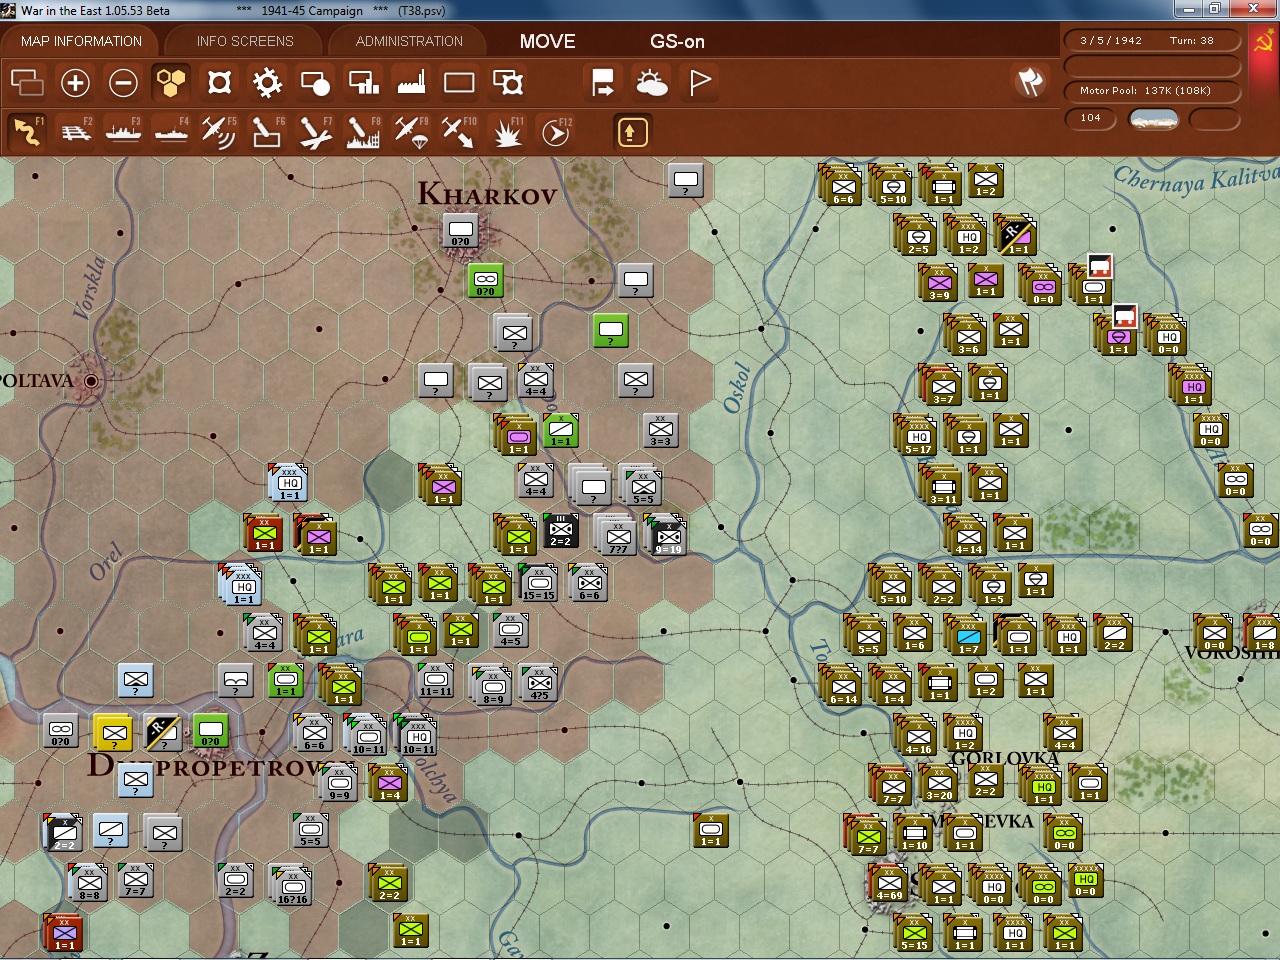Screen dimensions: 1280x960
Task: Click the factory icon
Action: pyautogui.click(x=411, y=82)
